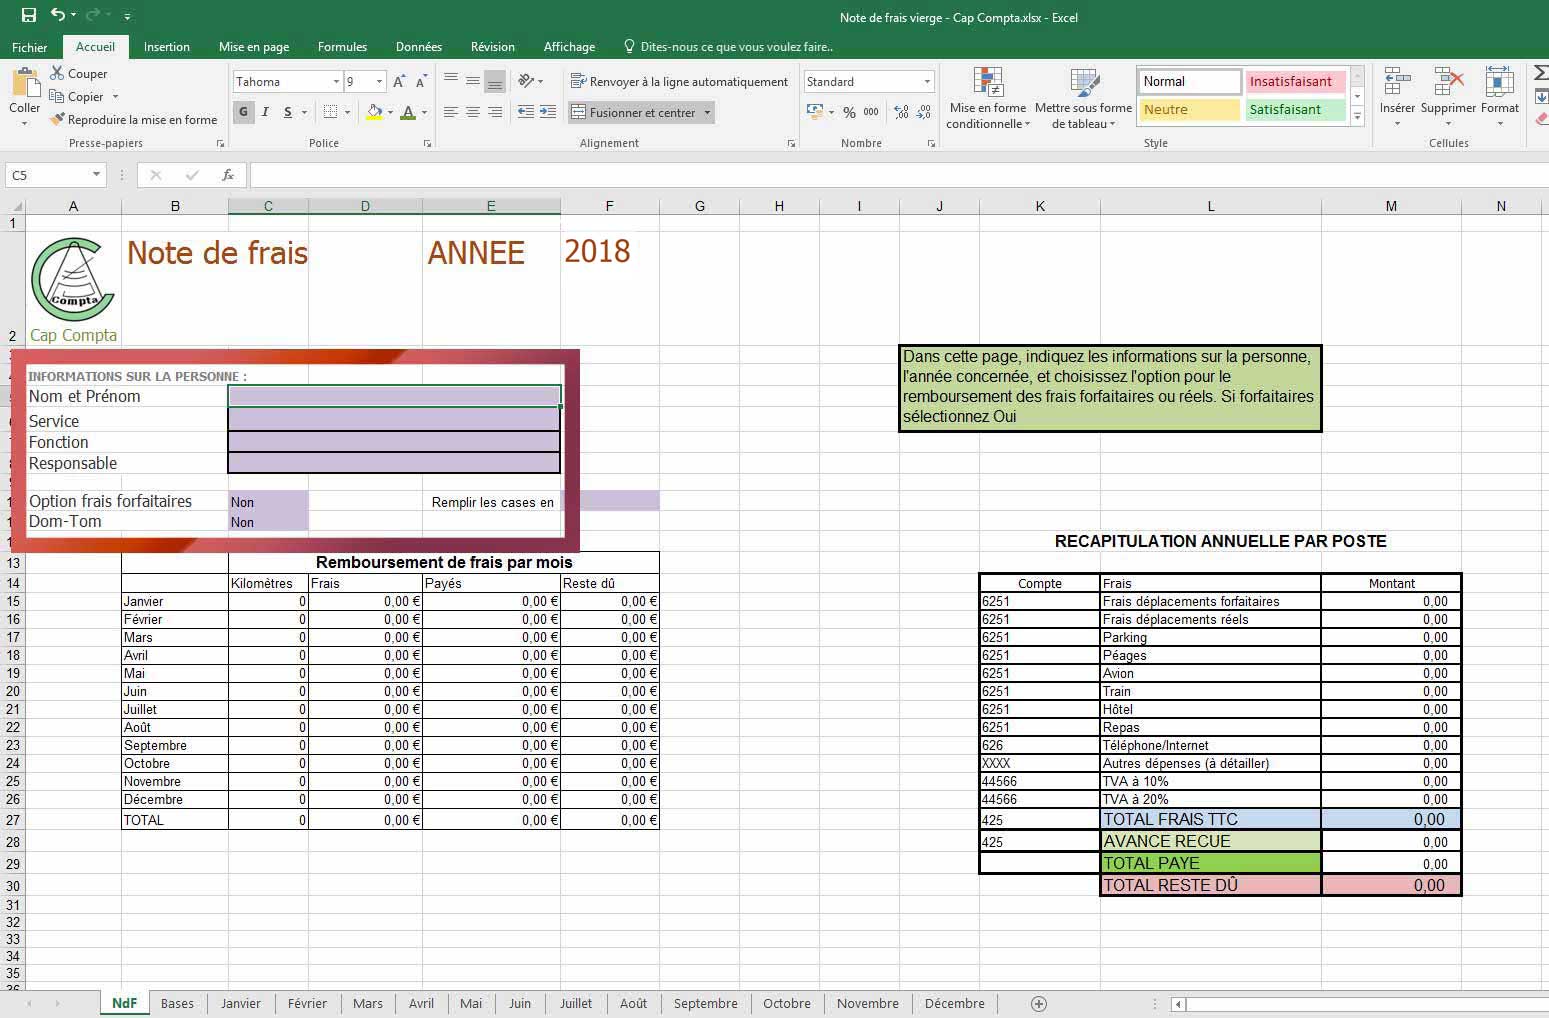
Task: Click the increase indent icon
Action: [x=548, y=112]
